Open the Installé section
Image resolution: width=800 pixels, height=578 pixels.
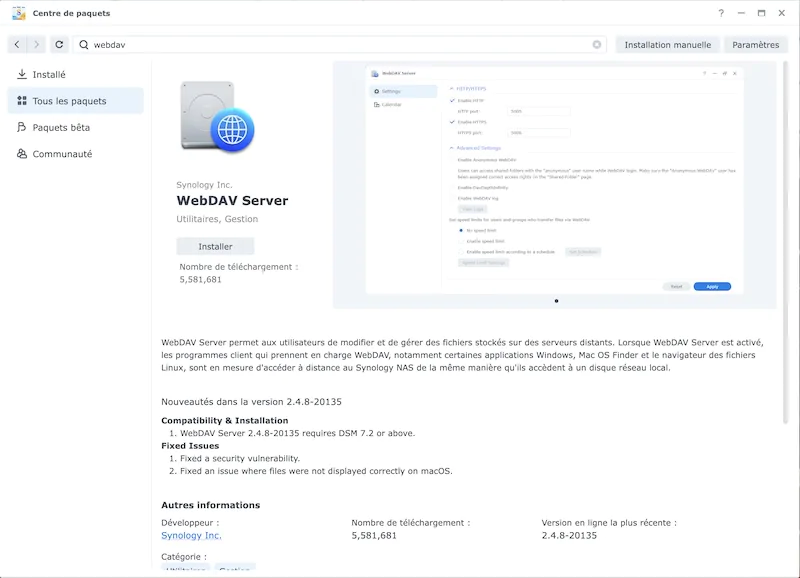pos(76,74)
